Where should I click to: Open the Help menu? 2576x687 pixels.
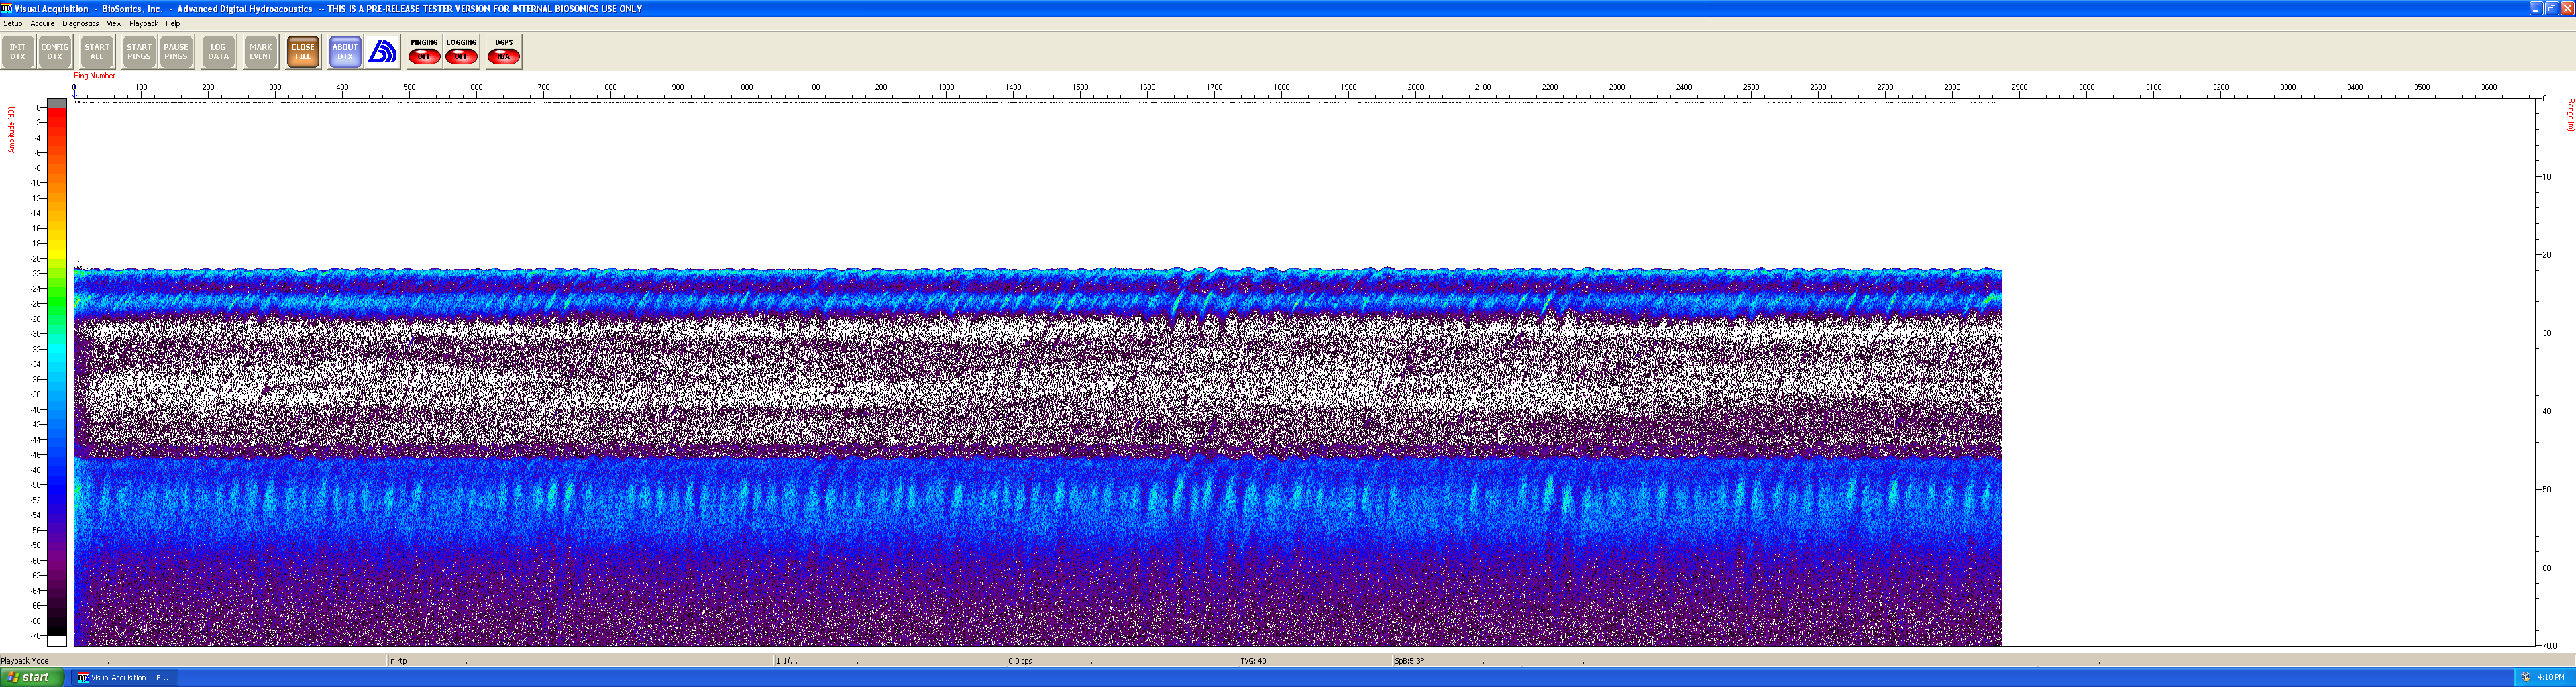coord(173,23)
